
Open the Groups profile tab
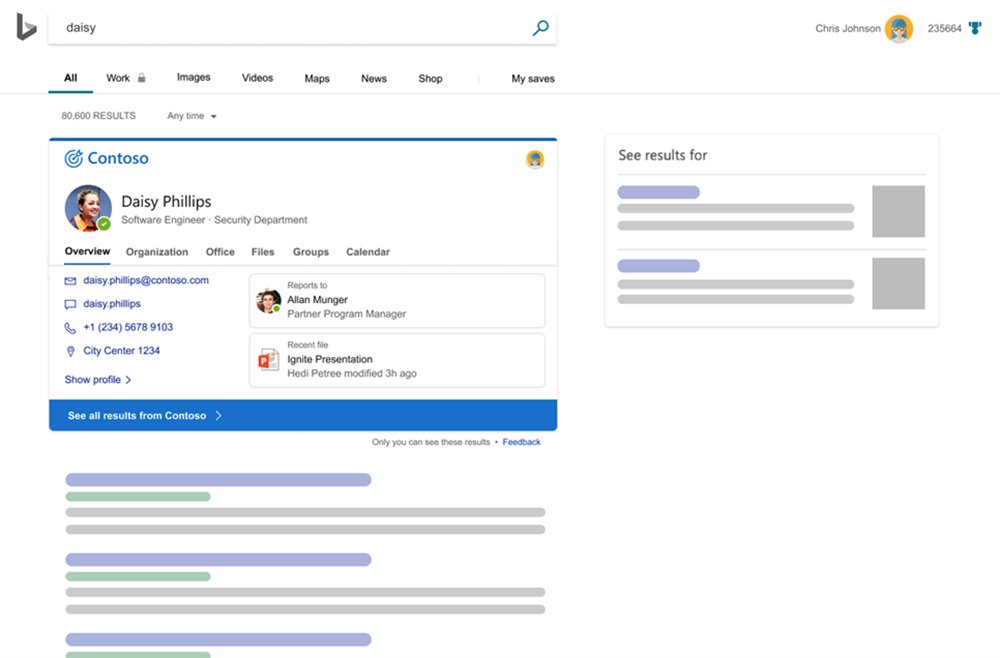click(x=311, y=252)
